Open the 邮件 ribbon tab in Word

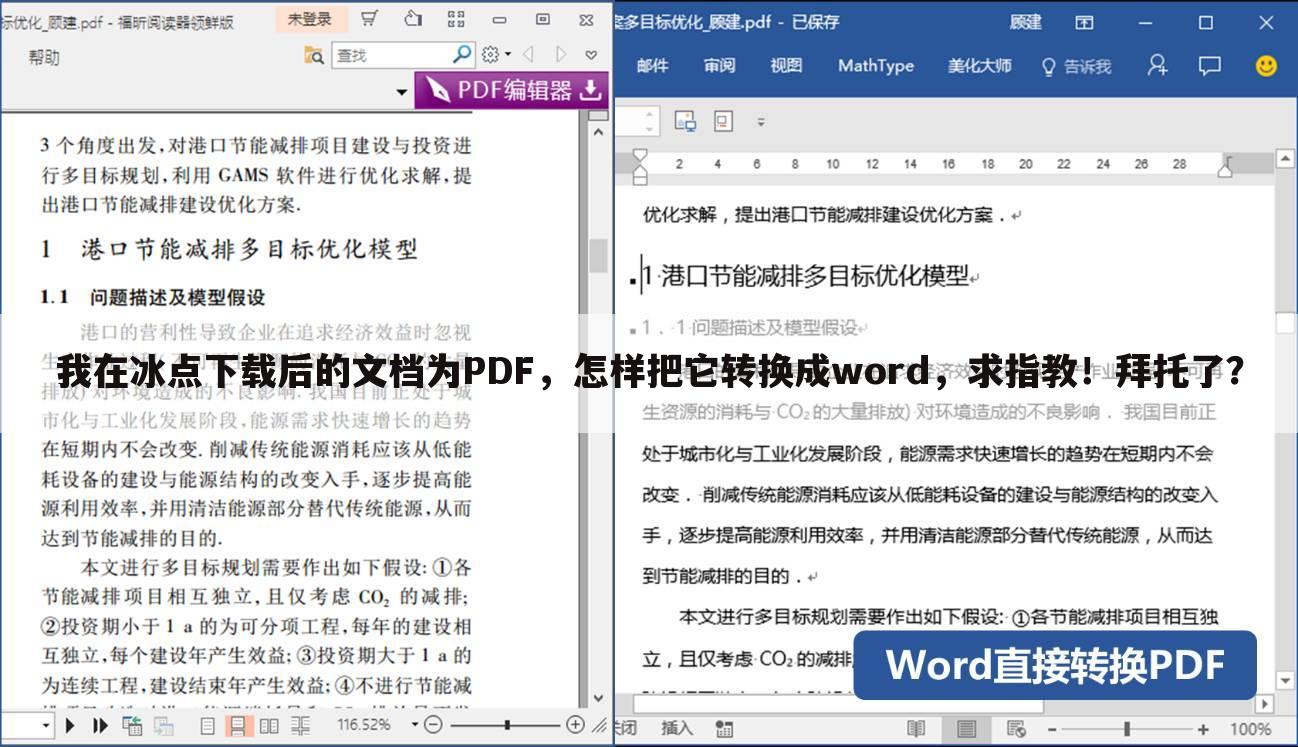click(x=652, y=66)
